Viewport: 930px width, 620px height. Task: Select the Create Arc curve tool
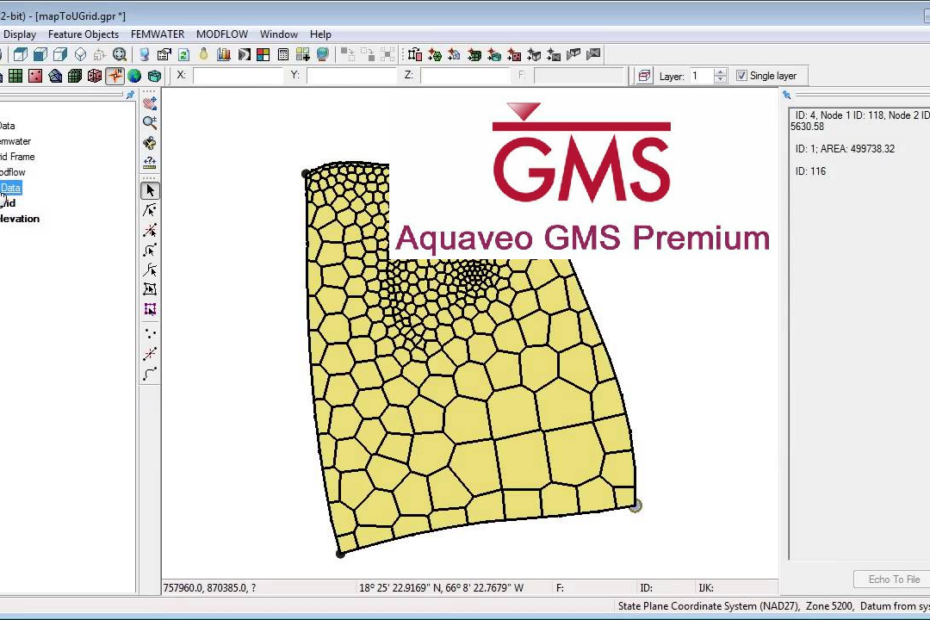(149, 374)
